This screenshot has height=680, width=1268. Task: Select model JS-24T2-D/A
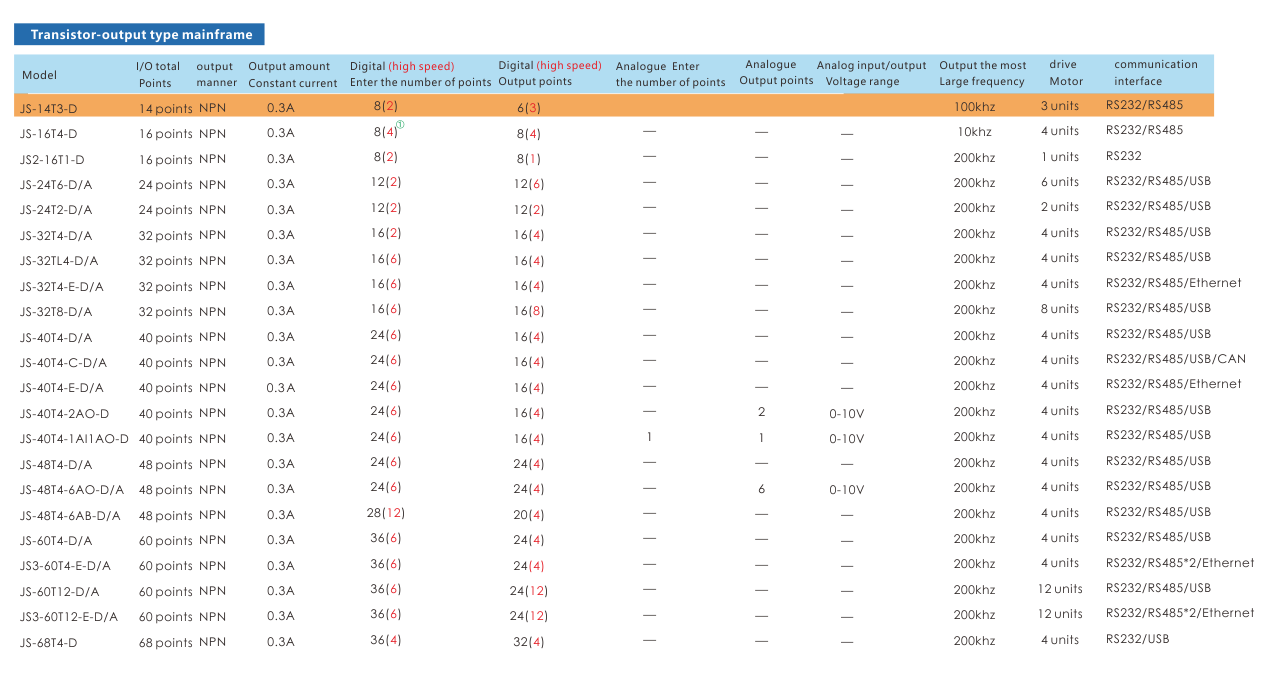(56, 210)
